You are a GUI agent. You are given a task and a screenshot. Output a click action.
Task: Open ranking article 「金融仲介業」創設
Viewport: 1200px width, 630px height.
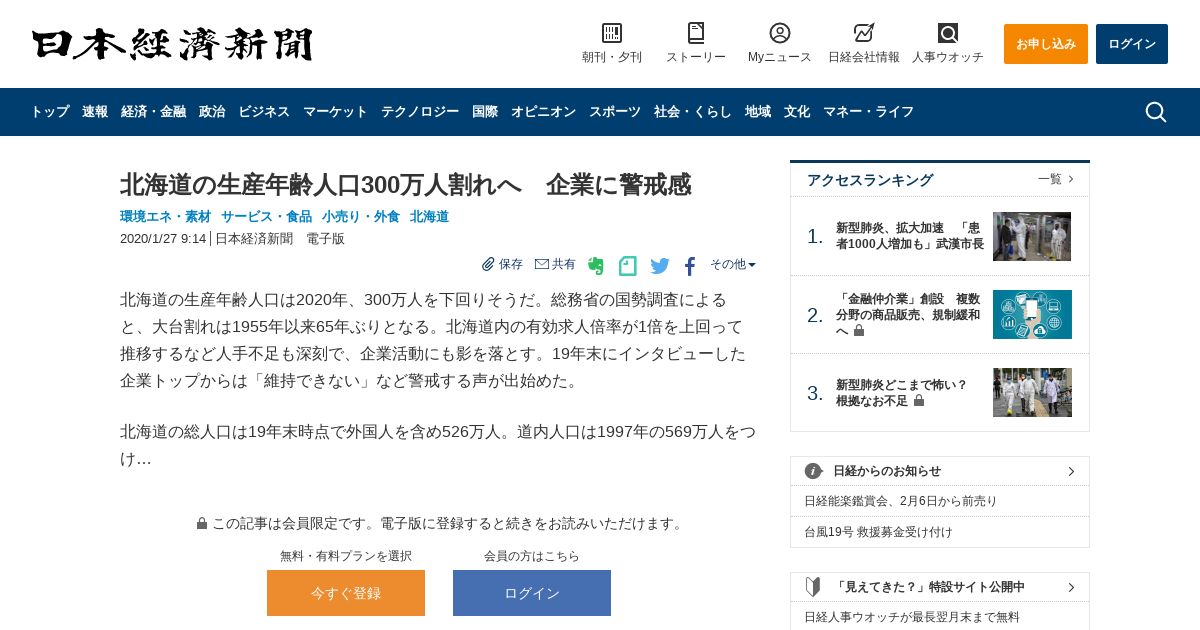(908, 314)
